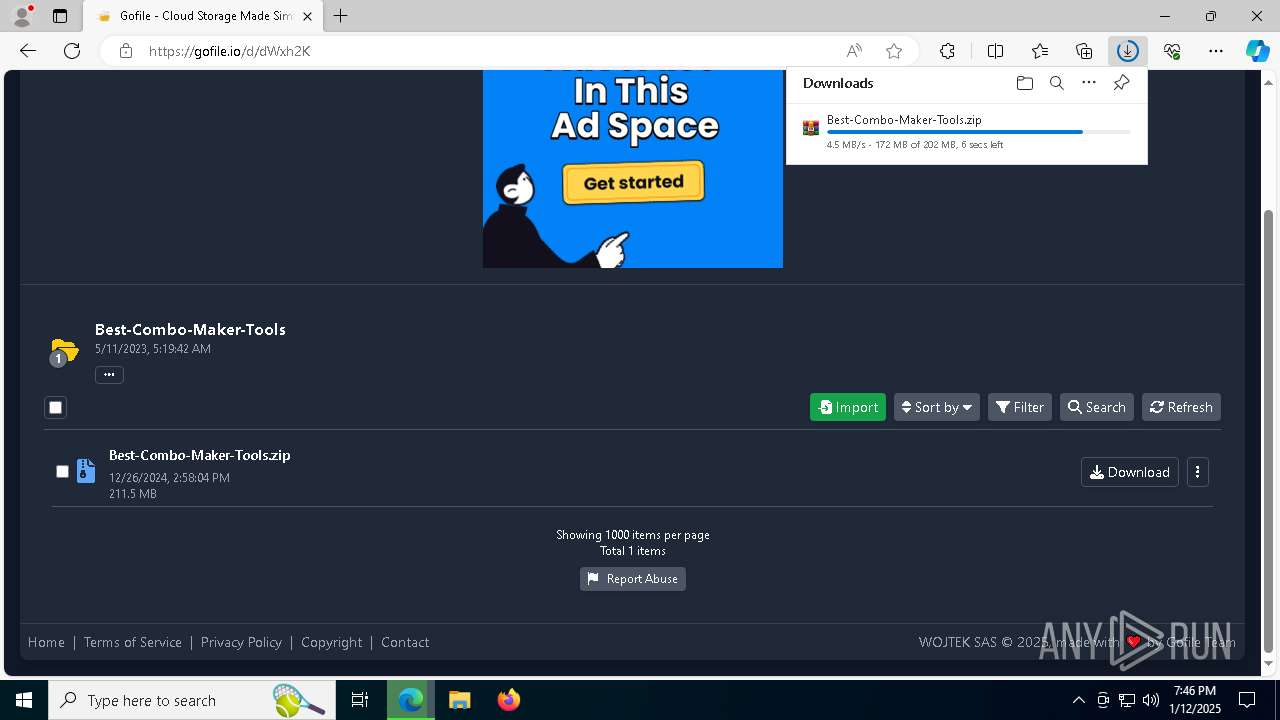Open the tab actions menu icon
The height and width of the screenshot is (720, 1280).
(x=60, y=16)
